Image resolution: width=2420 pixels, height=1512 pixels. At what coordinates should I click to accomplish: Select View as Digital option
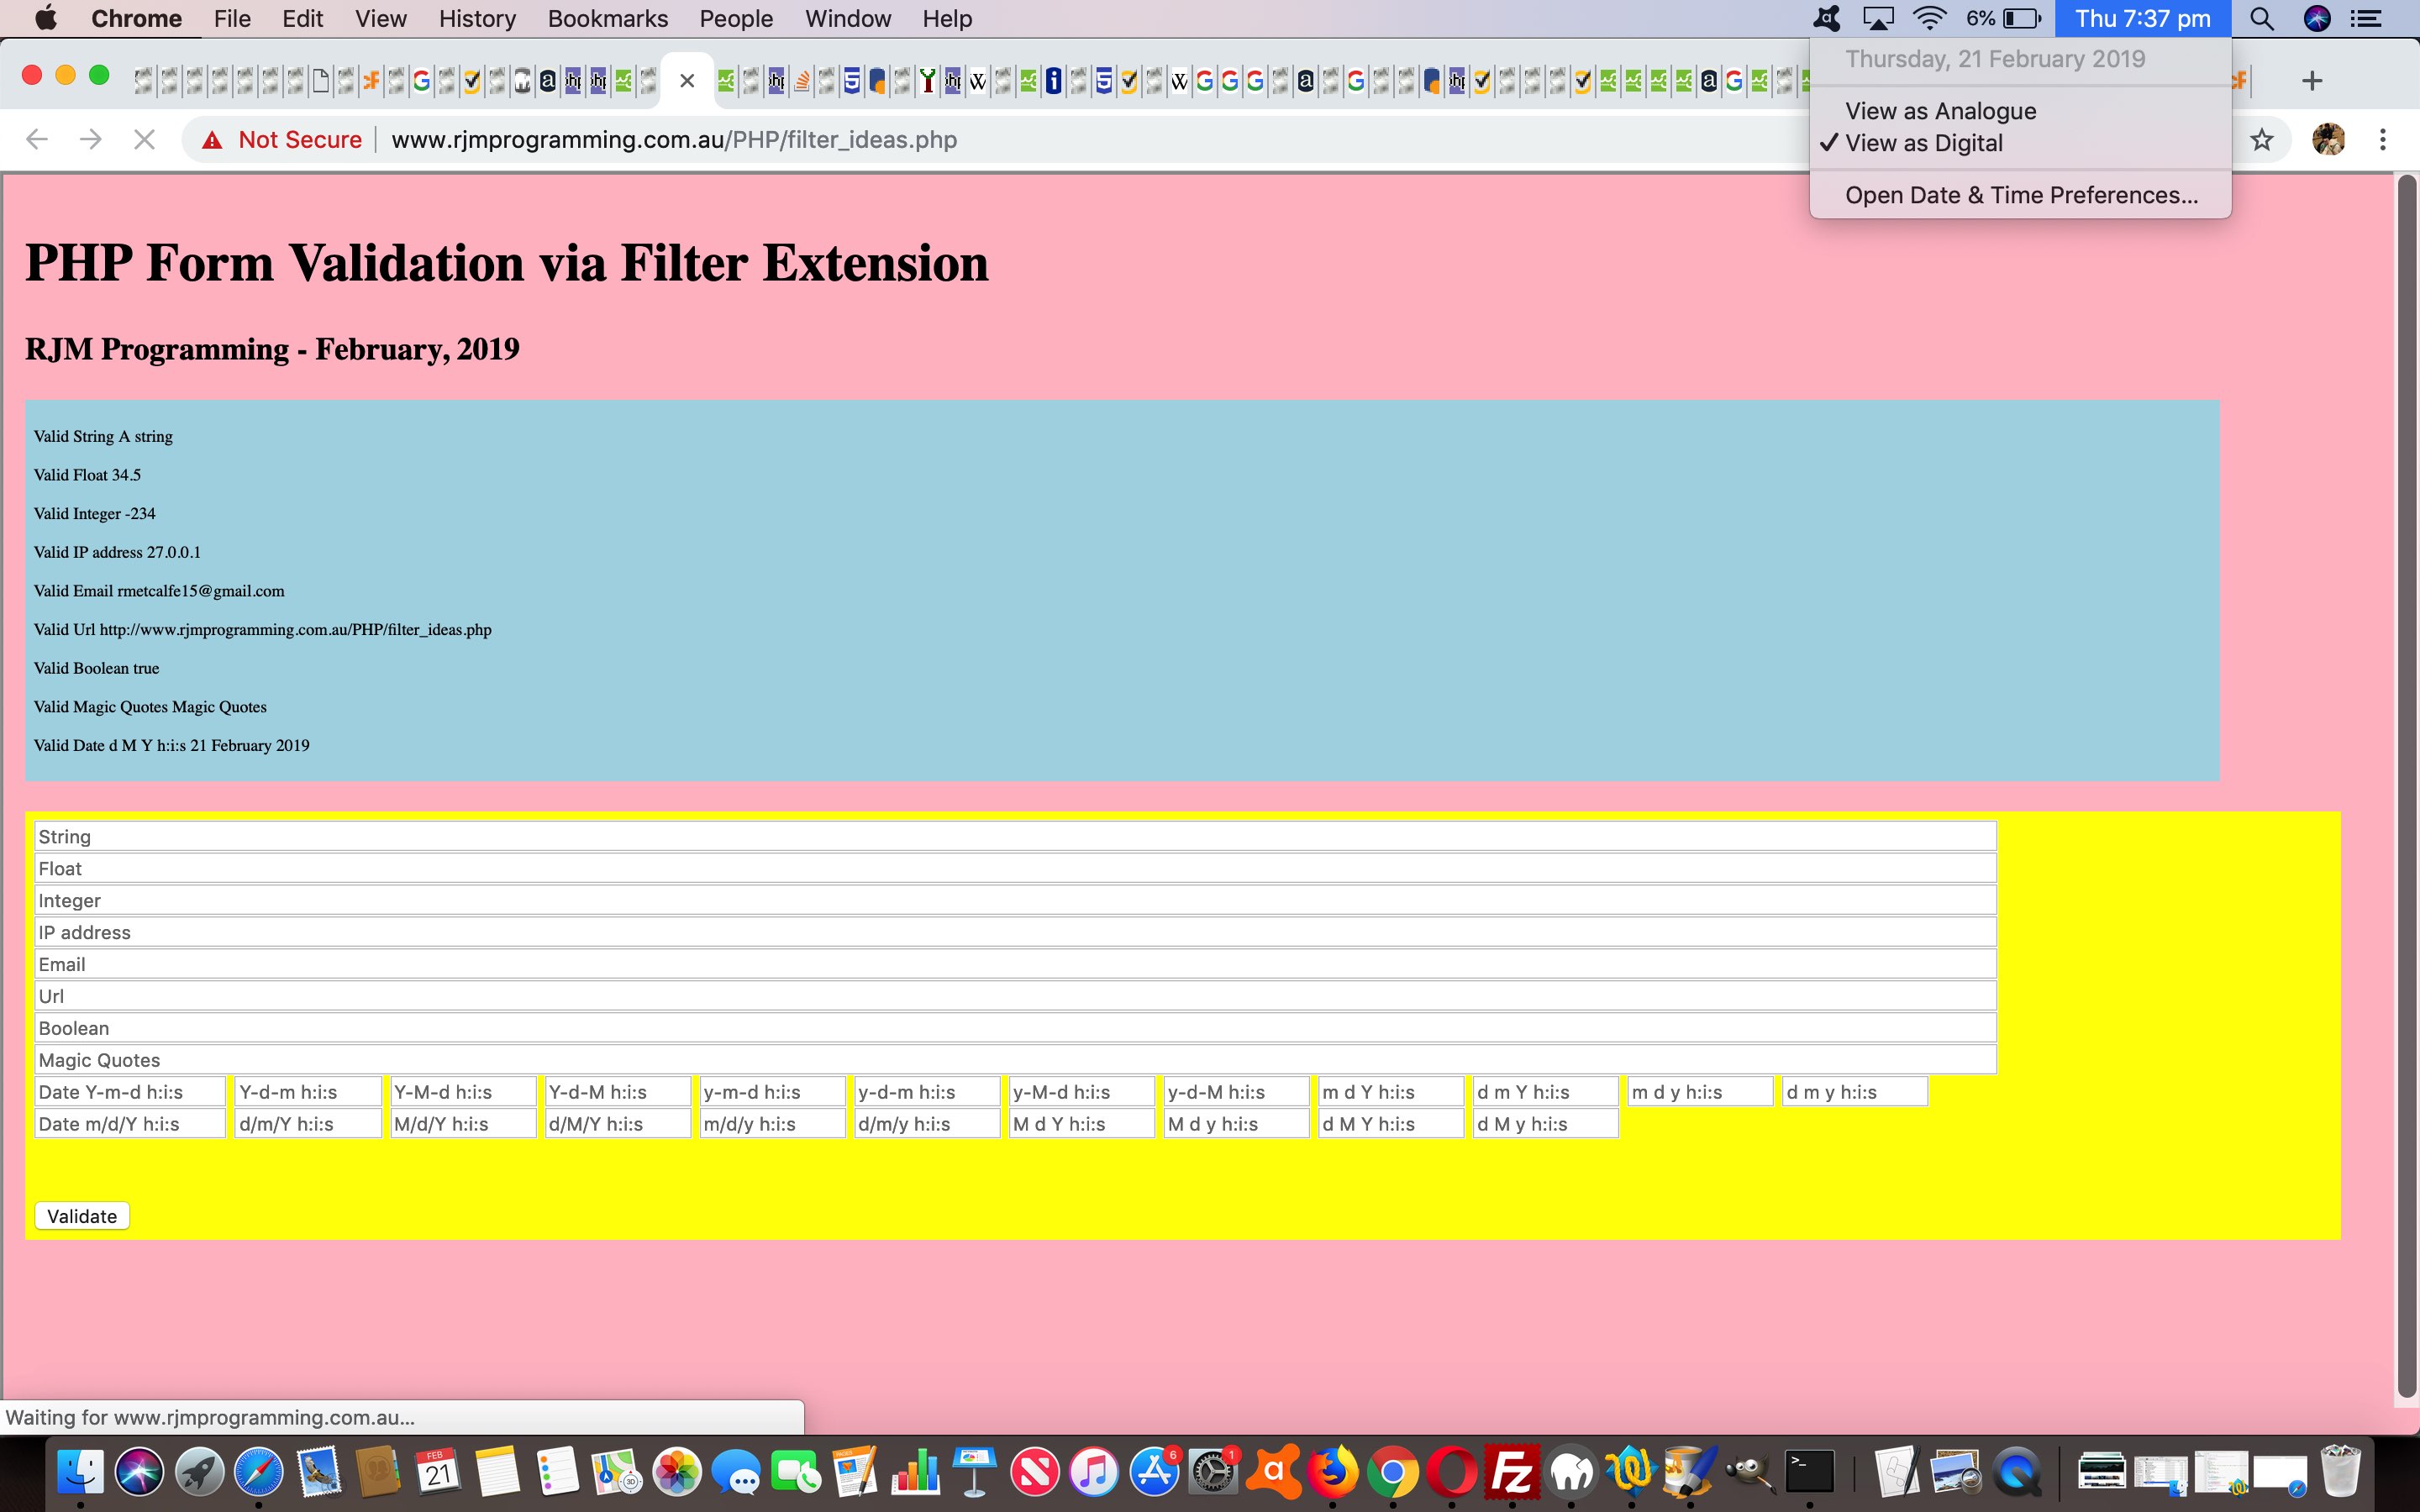click(1923, 143)
